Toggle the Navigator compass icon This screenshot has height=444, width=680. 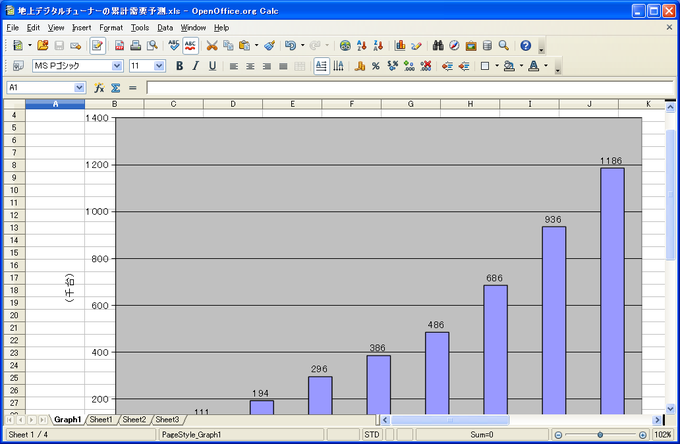[454, 45]
